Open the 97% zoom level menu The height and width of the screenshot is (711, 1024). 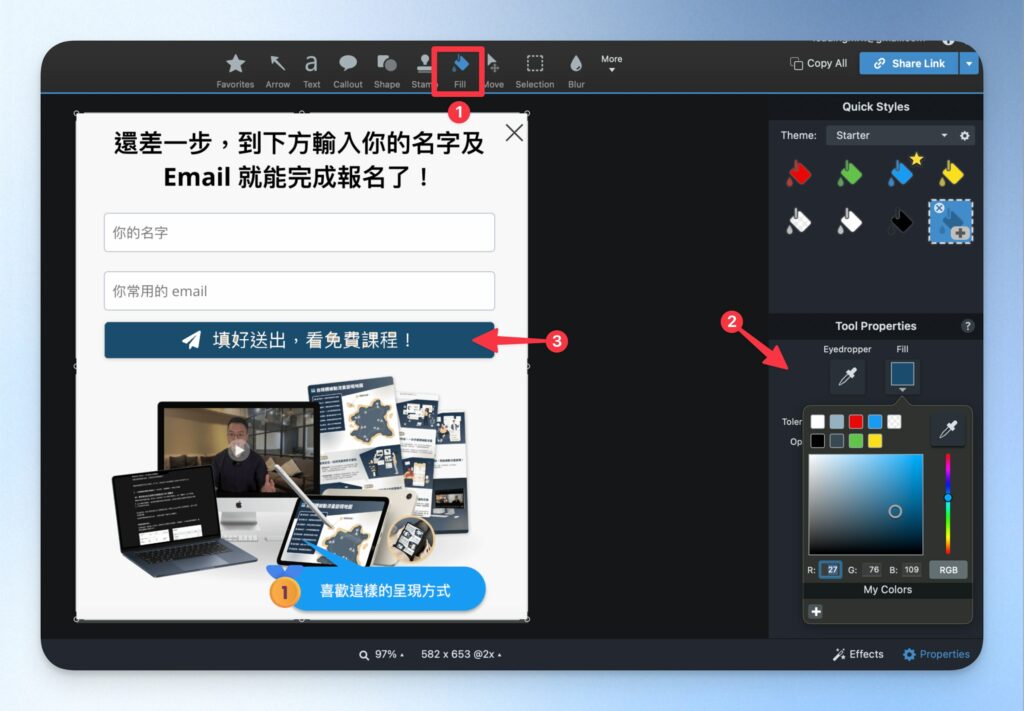coord(382,654)
